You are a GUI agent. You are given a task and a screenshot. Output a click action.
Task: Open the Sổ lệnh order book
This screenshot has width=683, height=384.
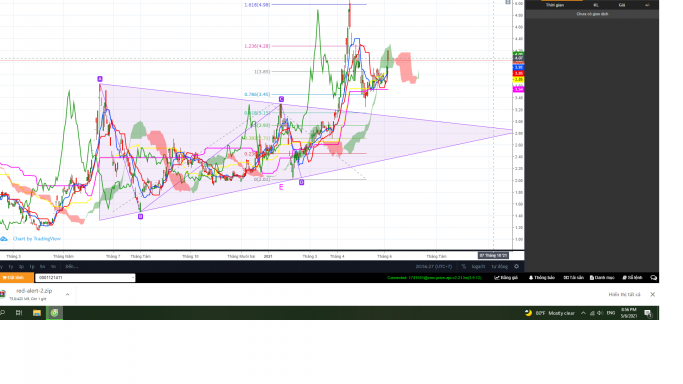coord(632,277)
